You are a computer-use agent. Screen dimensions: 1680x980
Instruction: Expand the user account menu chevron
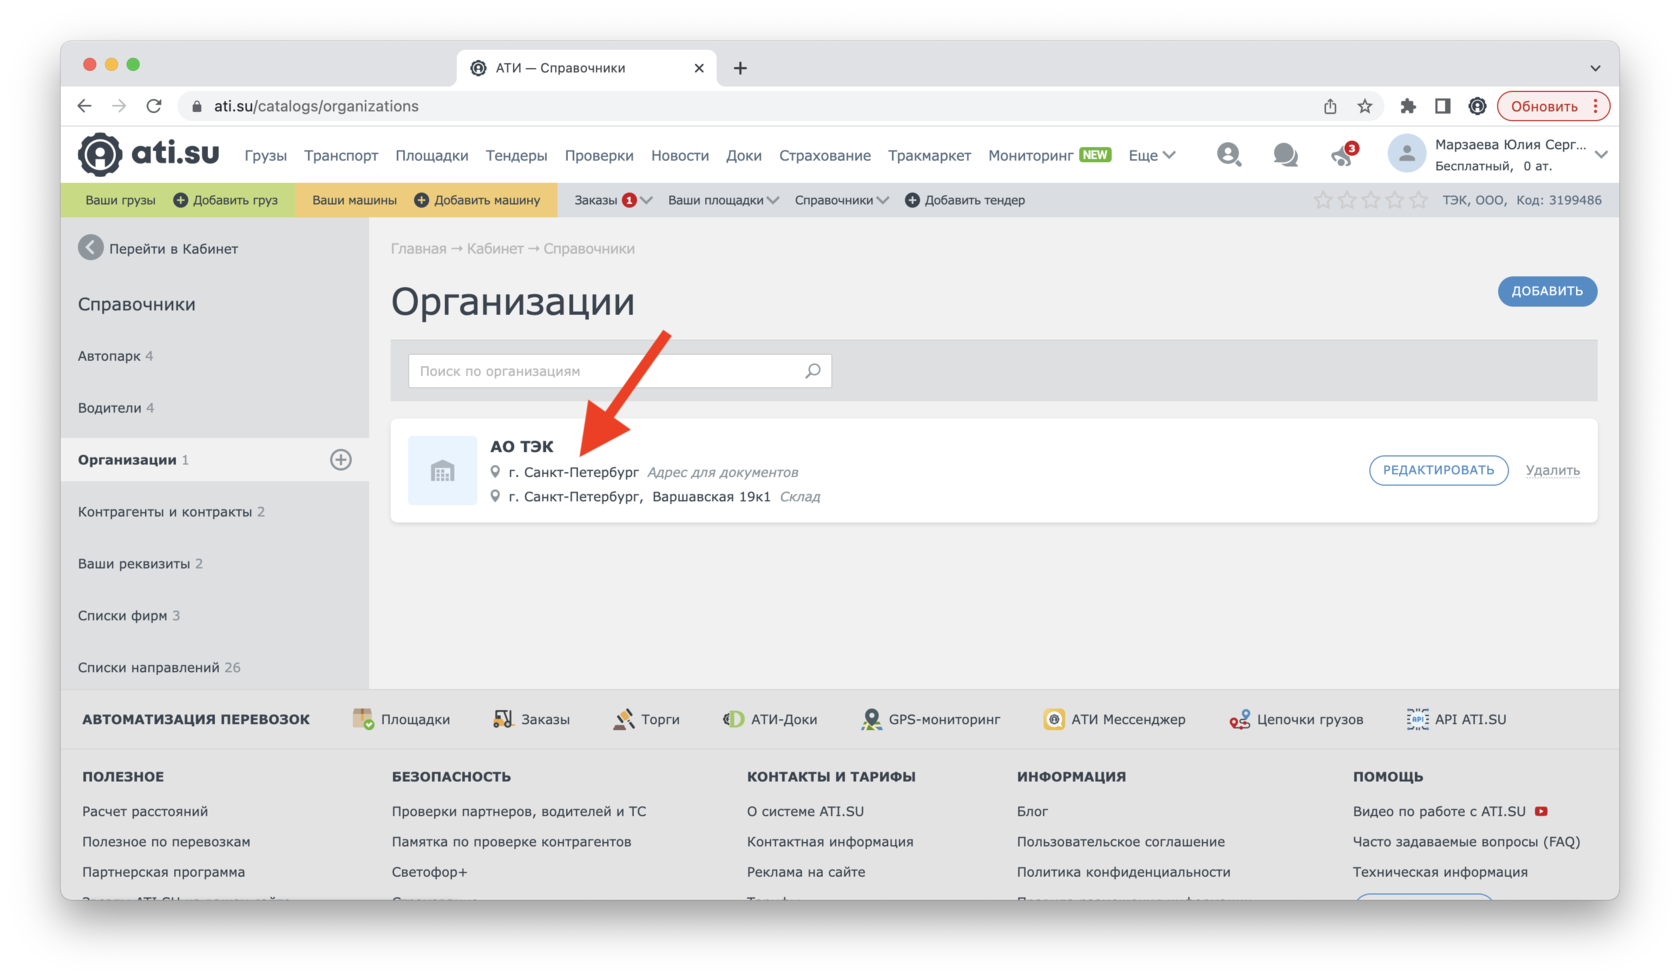1601,154
